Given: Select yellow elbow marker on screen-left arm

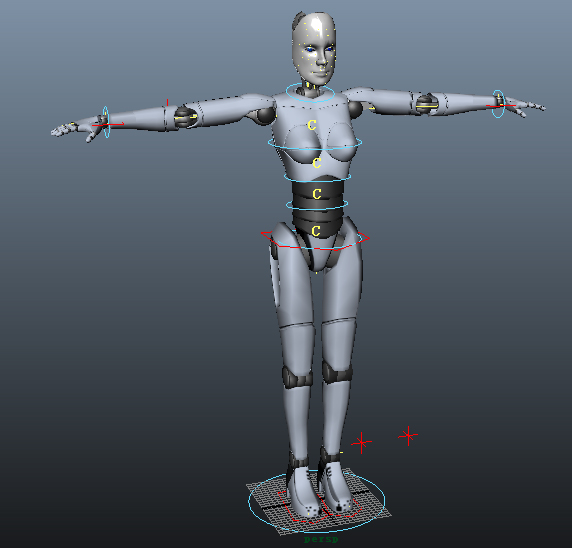Looking at the screenshot, I should (186, 117).
